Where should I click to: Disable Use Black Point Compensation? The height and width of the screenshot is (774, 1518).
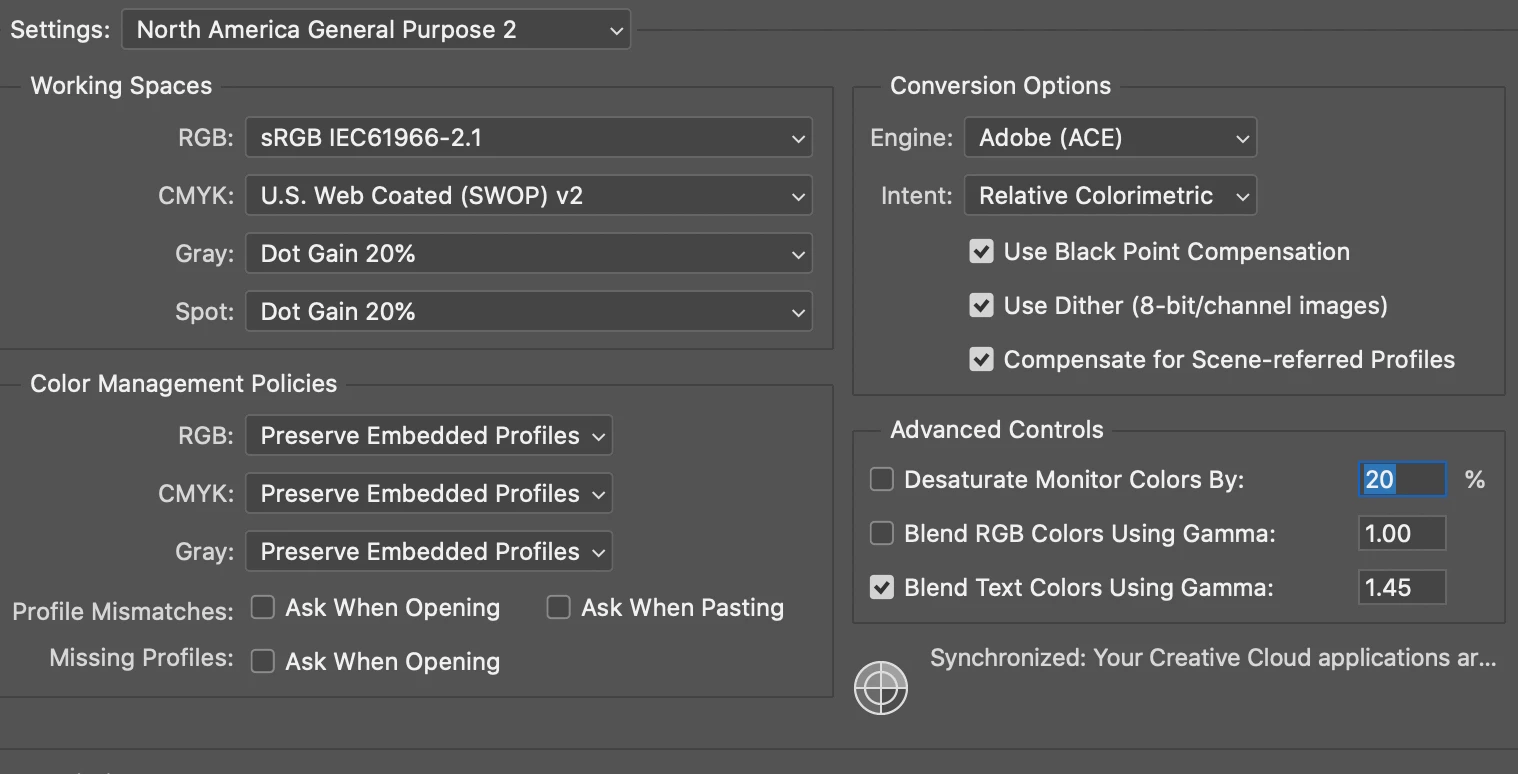981,252
